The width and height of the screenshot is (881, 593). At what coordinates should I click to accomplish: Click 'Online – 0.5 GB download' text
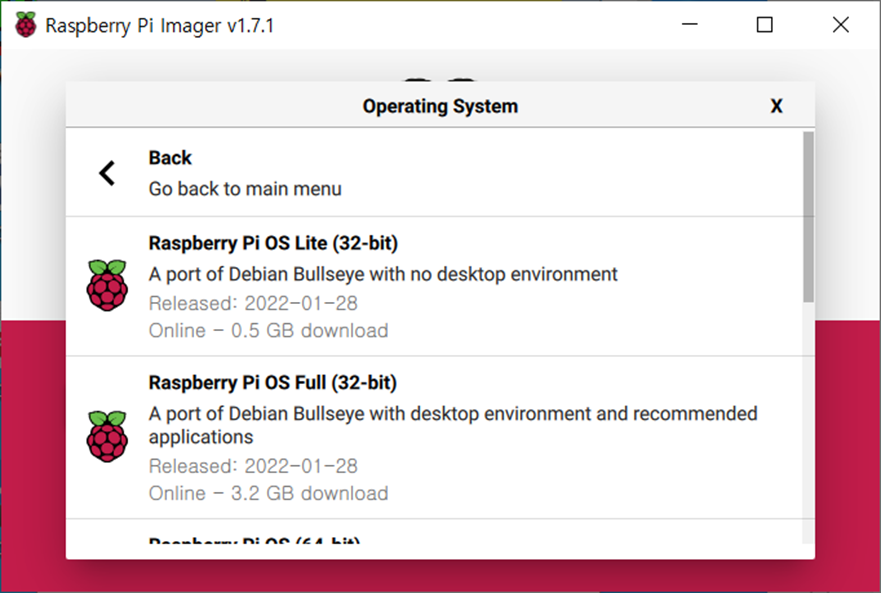(269, 331)
